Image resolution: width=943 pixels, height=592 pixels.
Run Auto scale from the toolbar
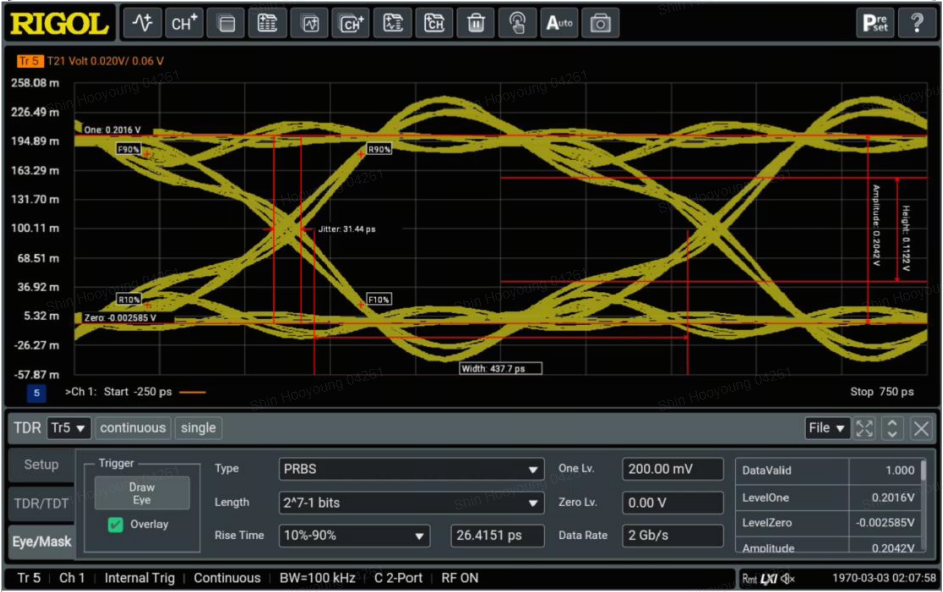pyautogui.click(x=559, y=23)
